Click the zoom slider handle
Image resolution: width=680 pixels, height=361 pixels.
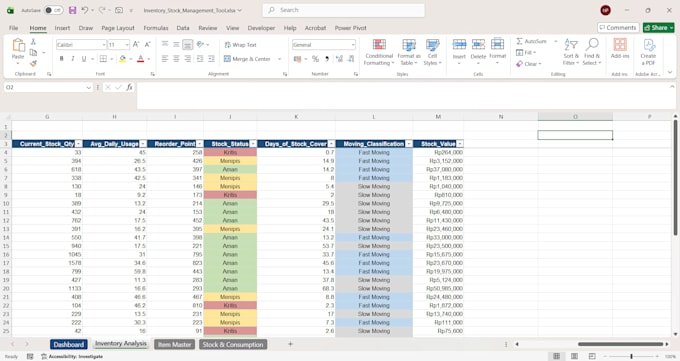pyautogui.click(x=631, y=356)
